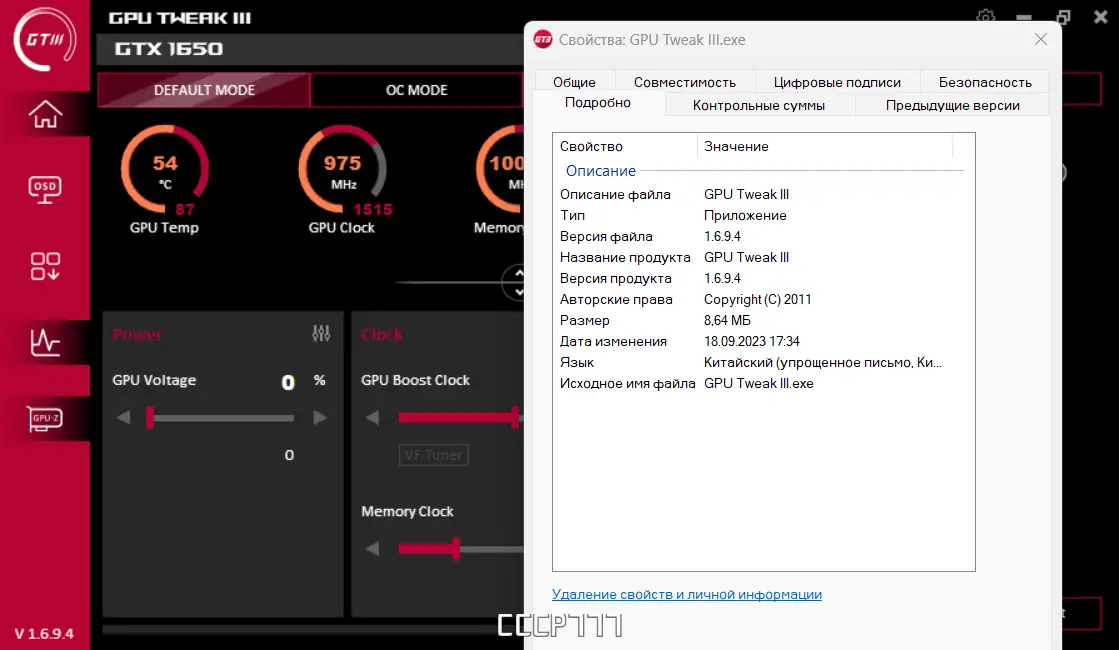Select the Подробно tab

[597, 103]
